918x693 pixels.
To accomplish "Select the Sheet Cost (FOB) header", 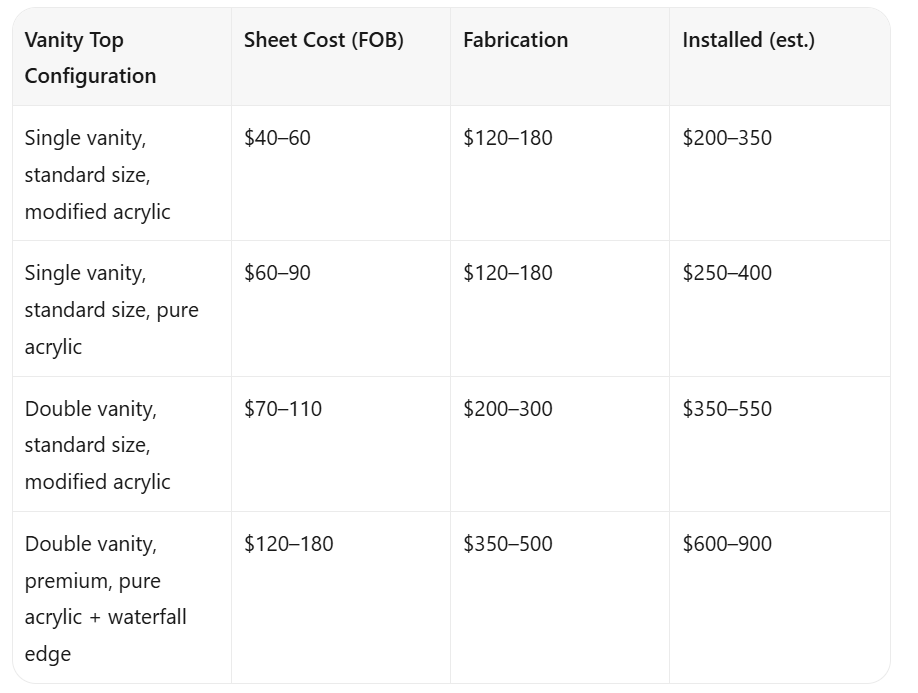I will tap(324, 40).
